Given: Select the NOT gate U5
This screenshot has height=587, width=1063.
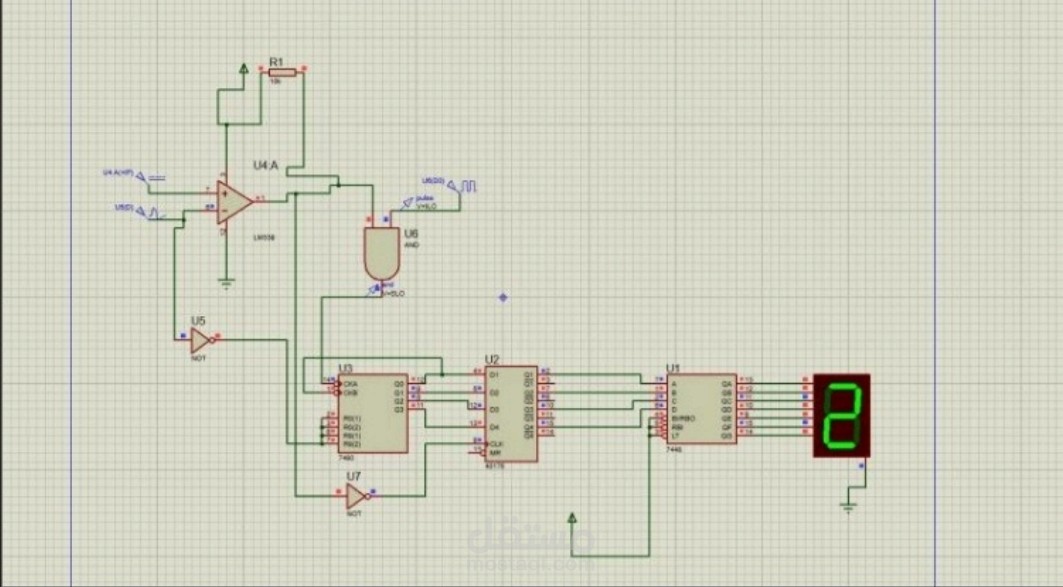Looking at the screenshot, I should click(200, 340).
